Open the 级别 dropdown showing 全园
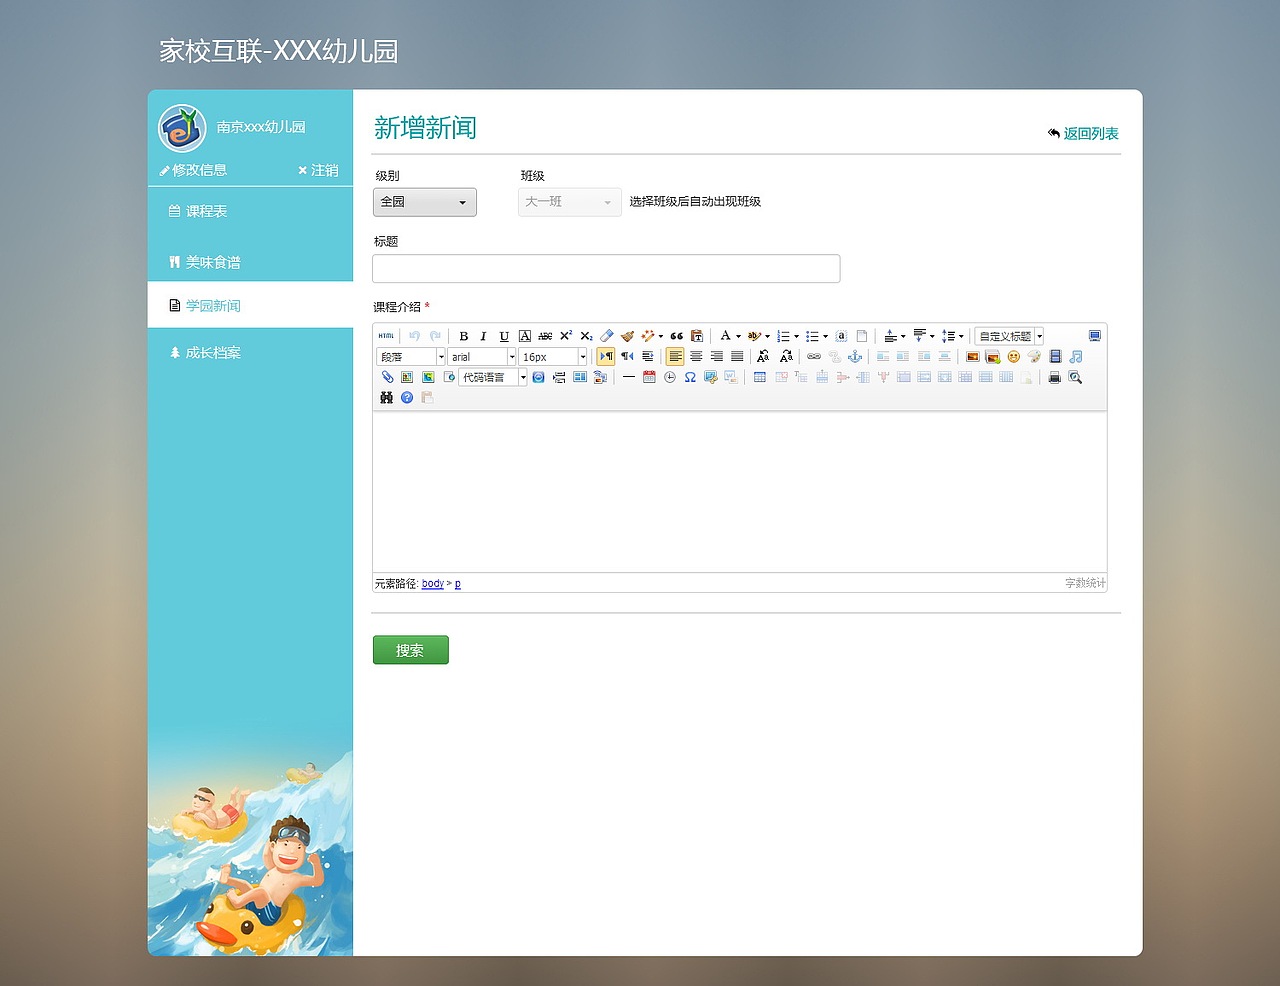1280x986 pixels. [424, 202]
